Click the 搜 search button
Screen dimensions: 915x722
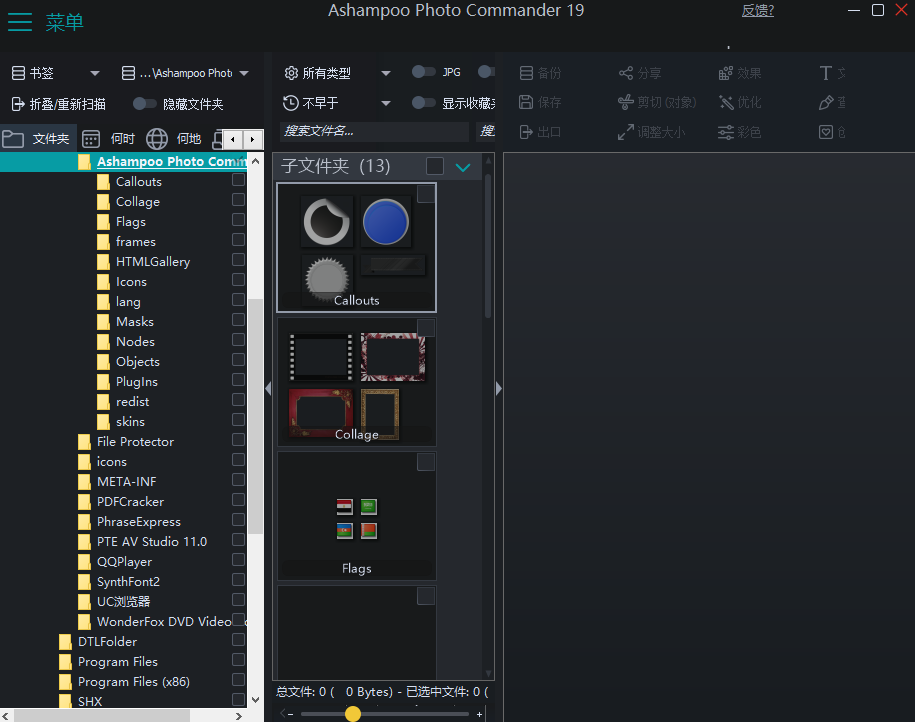pyautogui.click(x=487, y=131)
